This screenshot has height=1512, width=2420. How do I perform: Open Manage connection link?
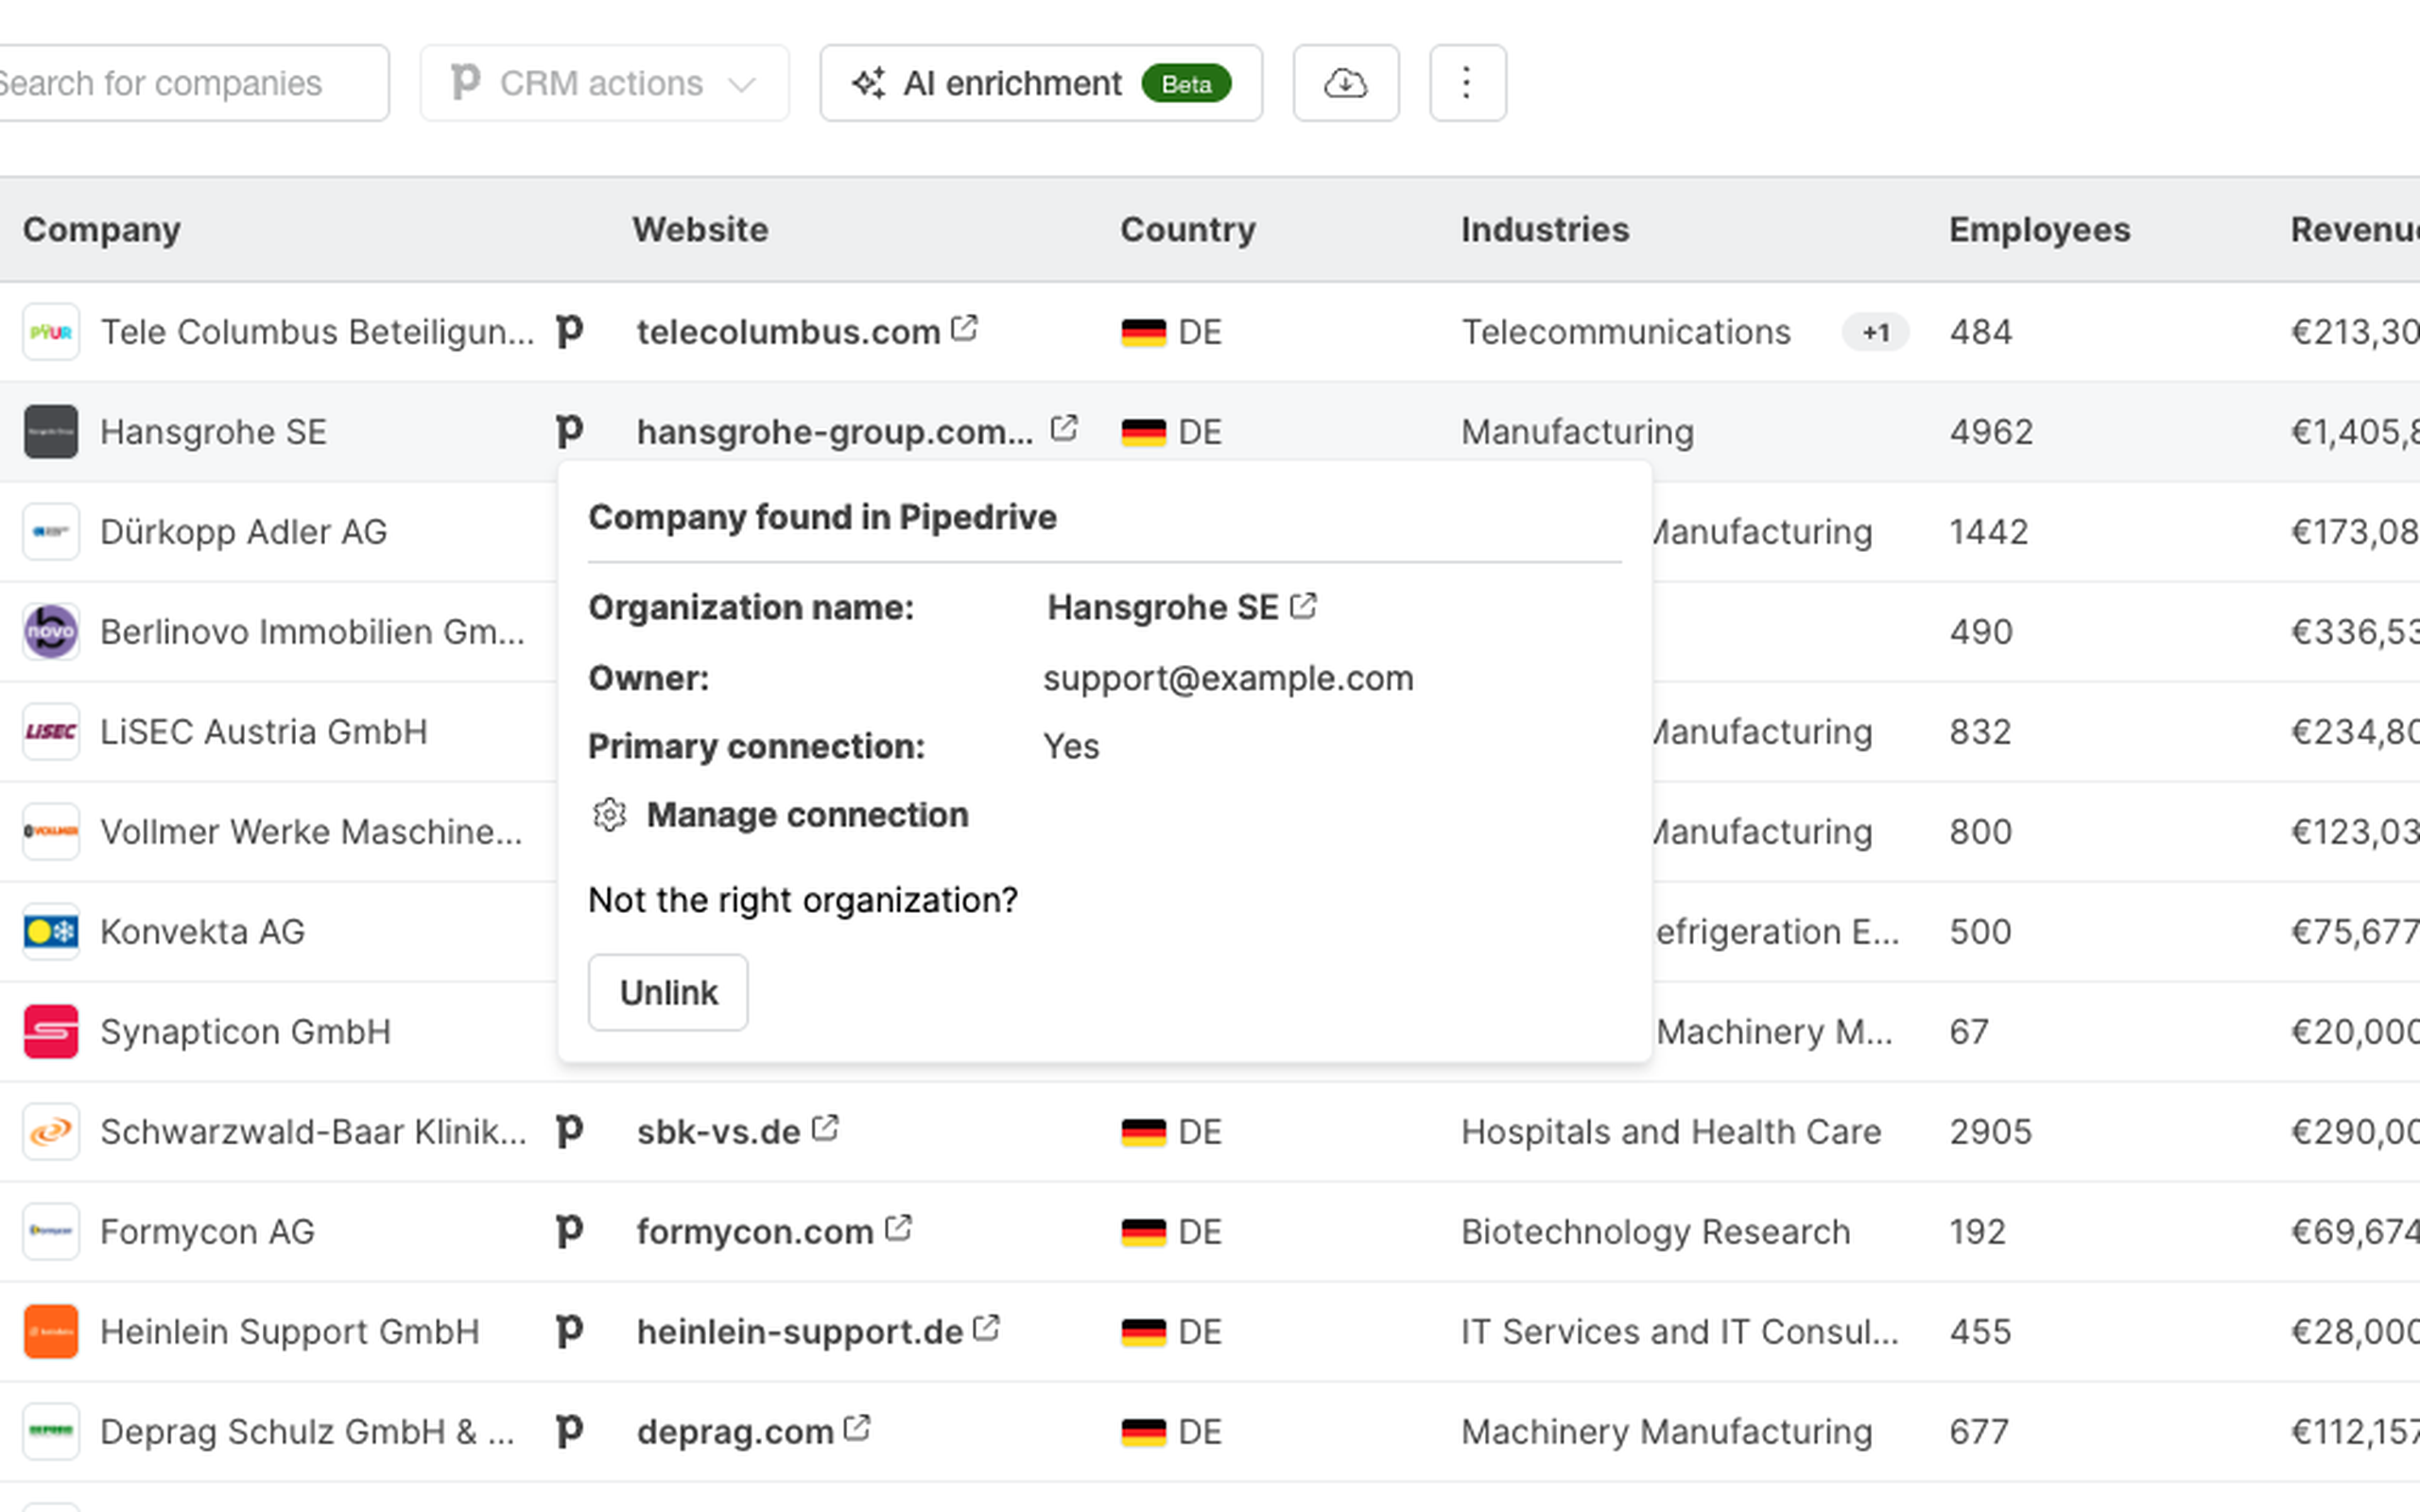point(808,815)
